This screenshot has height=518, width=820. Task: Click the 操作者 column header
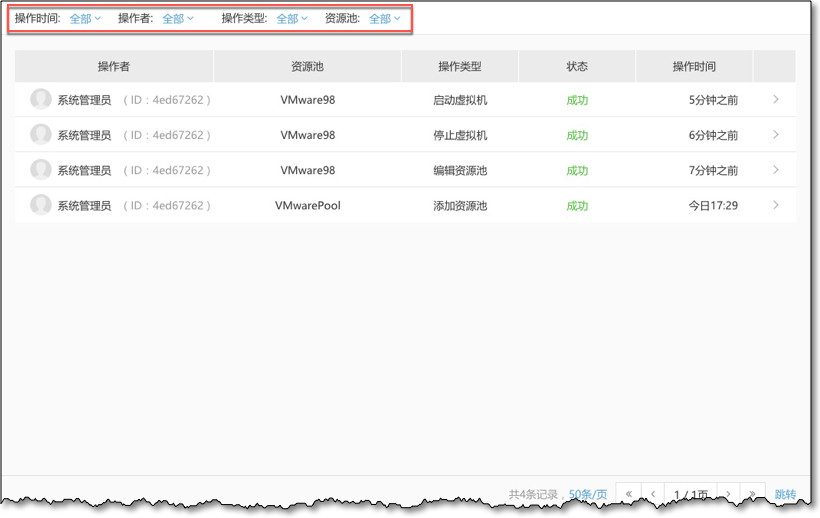click(114, 66)
